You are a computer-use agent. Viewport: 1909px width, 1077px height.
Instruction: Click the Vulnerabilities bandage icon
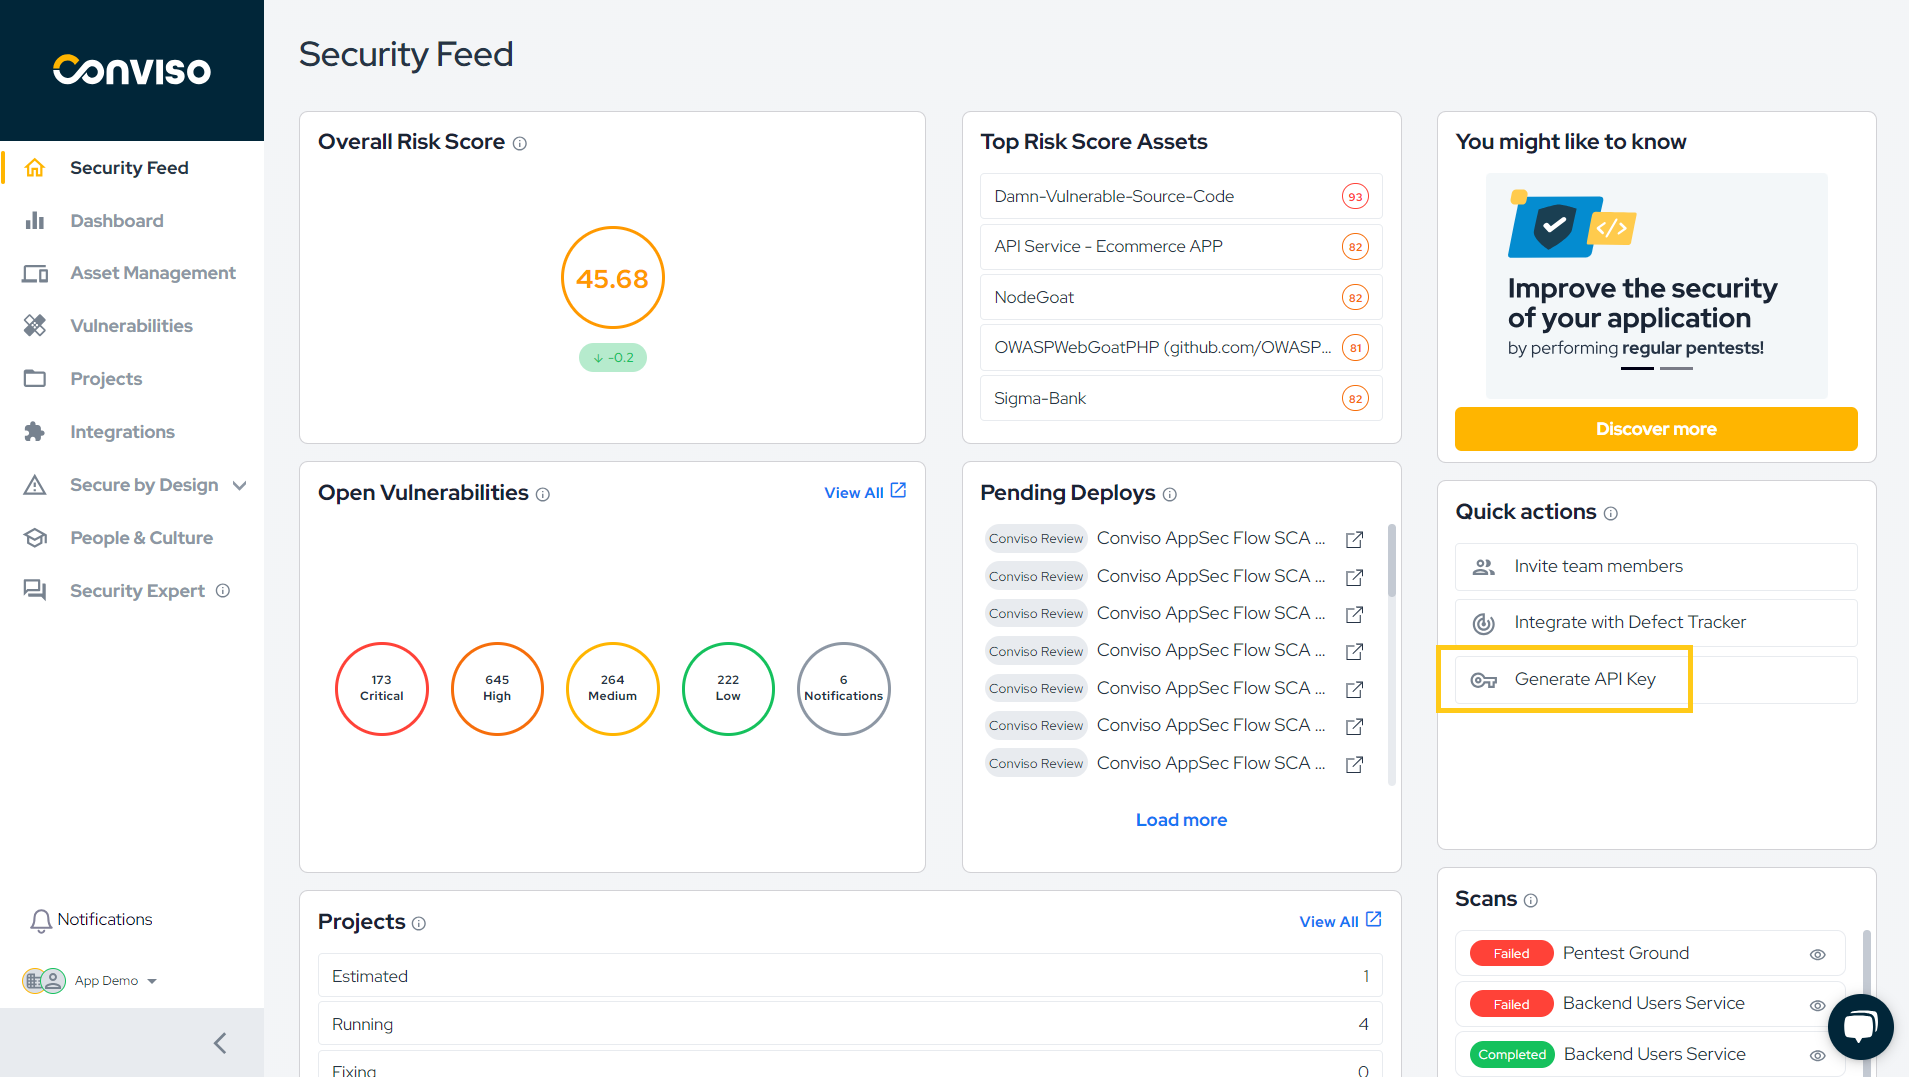(35, 326)
